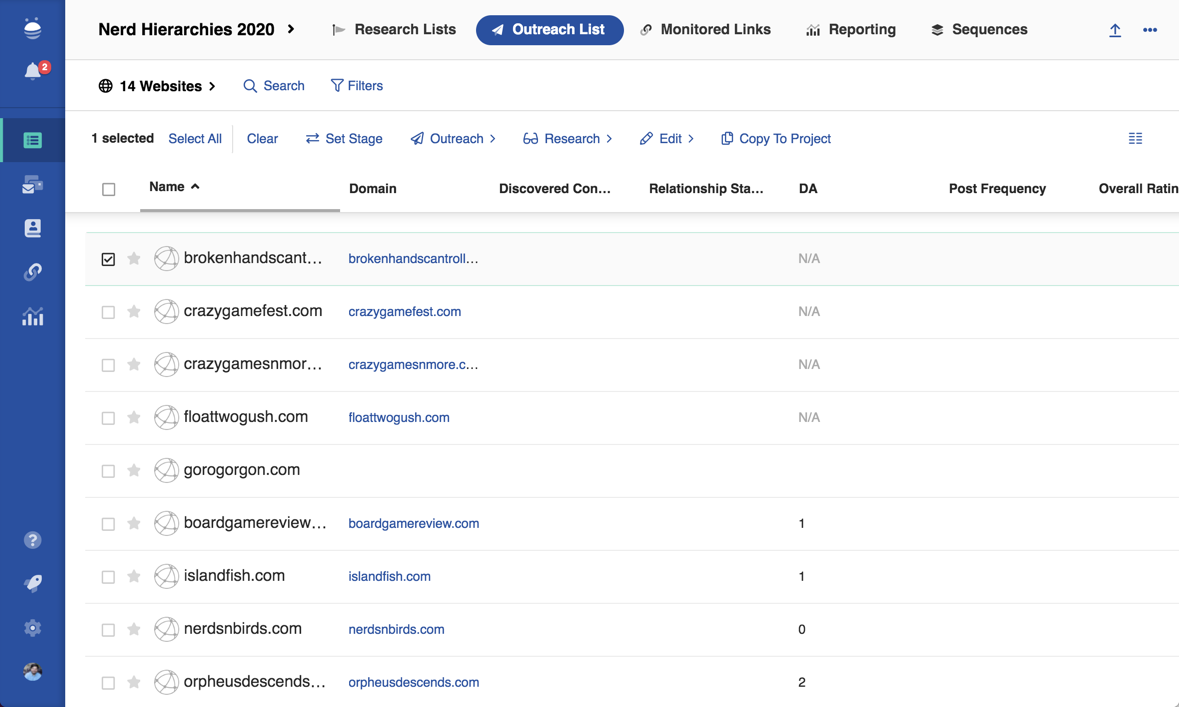This screenshot has height=707, width=1179.
Task: Check the islandfish.com row checkbox
Action: (108, 577)
